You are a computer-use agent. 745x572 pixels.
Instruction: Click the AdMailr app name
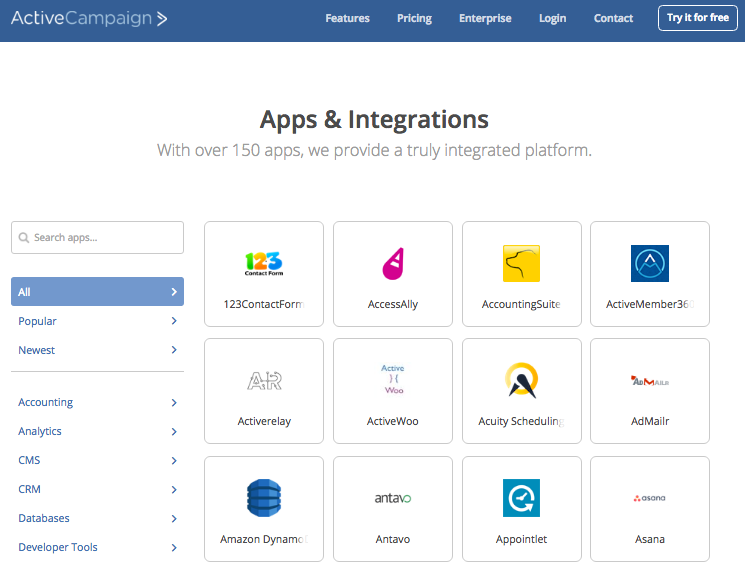point(649,421)
